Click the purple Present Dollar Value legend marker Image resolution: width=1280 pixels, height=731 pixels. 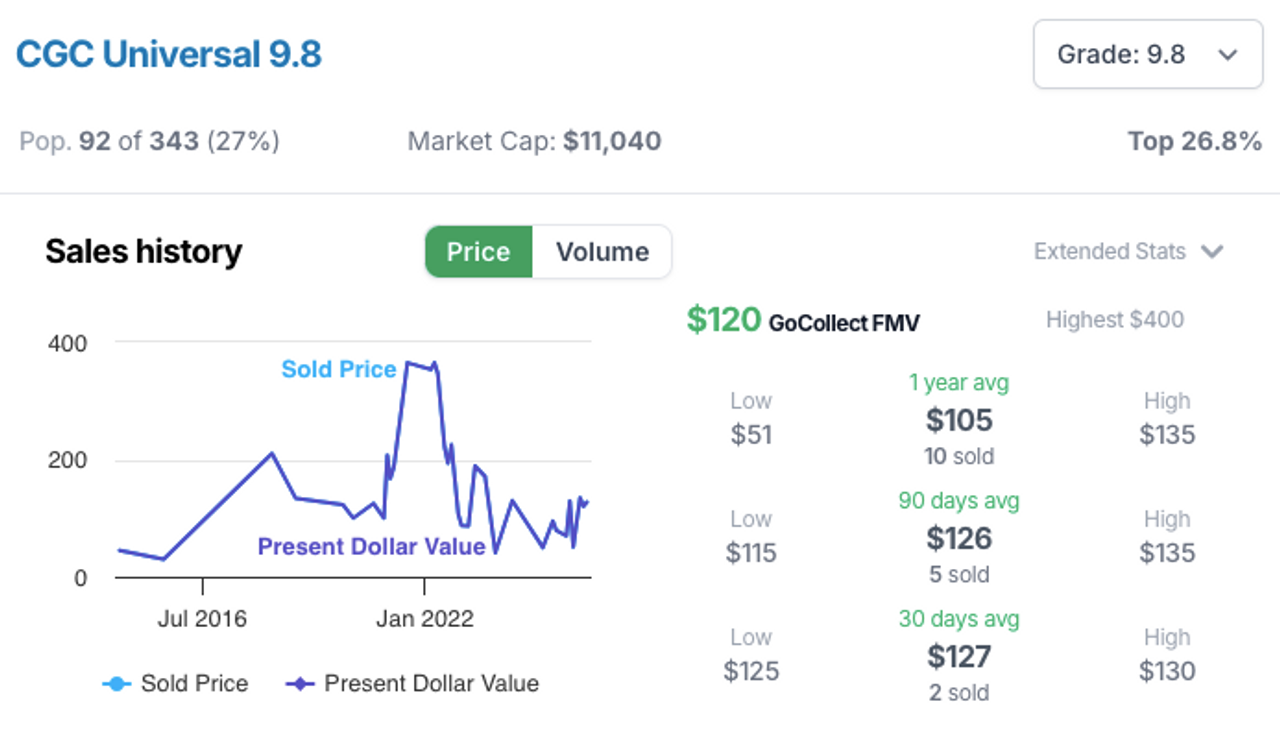tap(301, 684)
